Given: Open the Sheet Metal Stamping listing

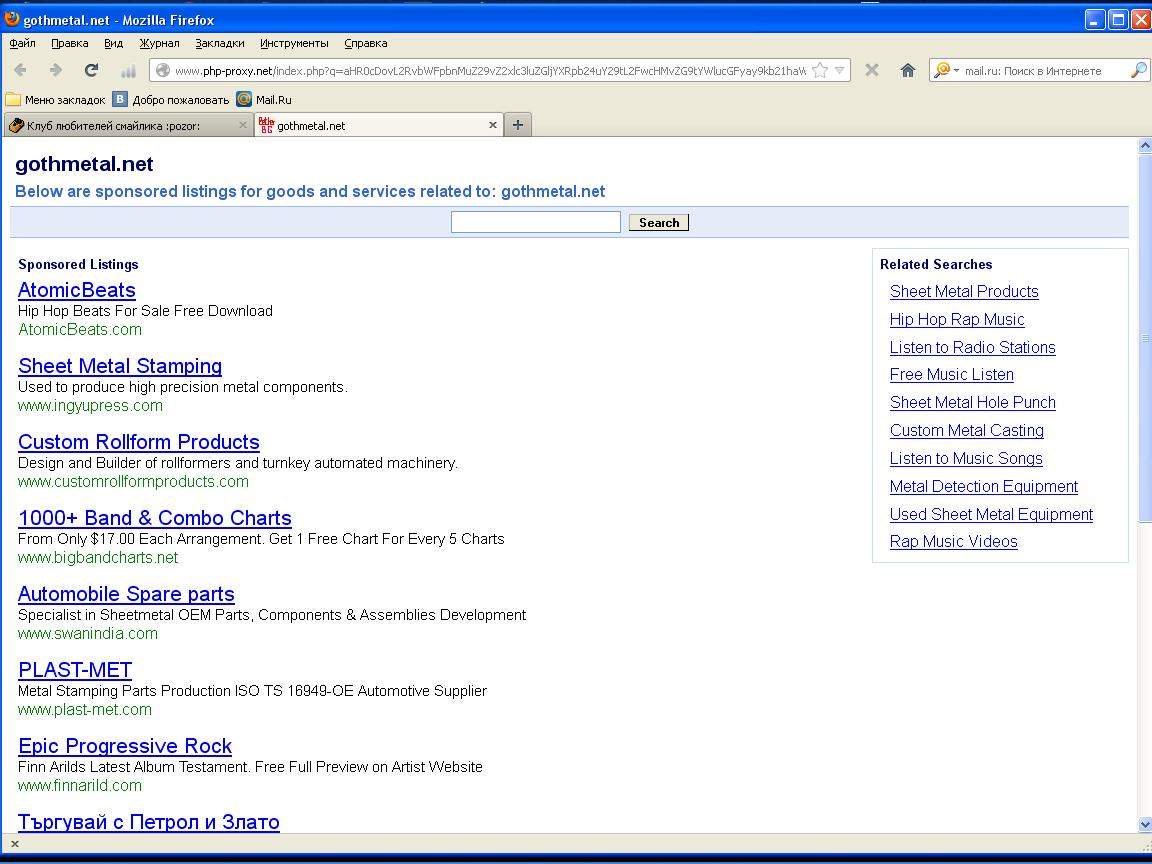Looking at the screenshot, I should [x=120, y=366].
